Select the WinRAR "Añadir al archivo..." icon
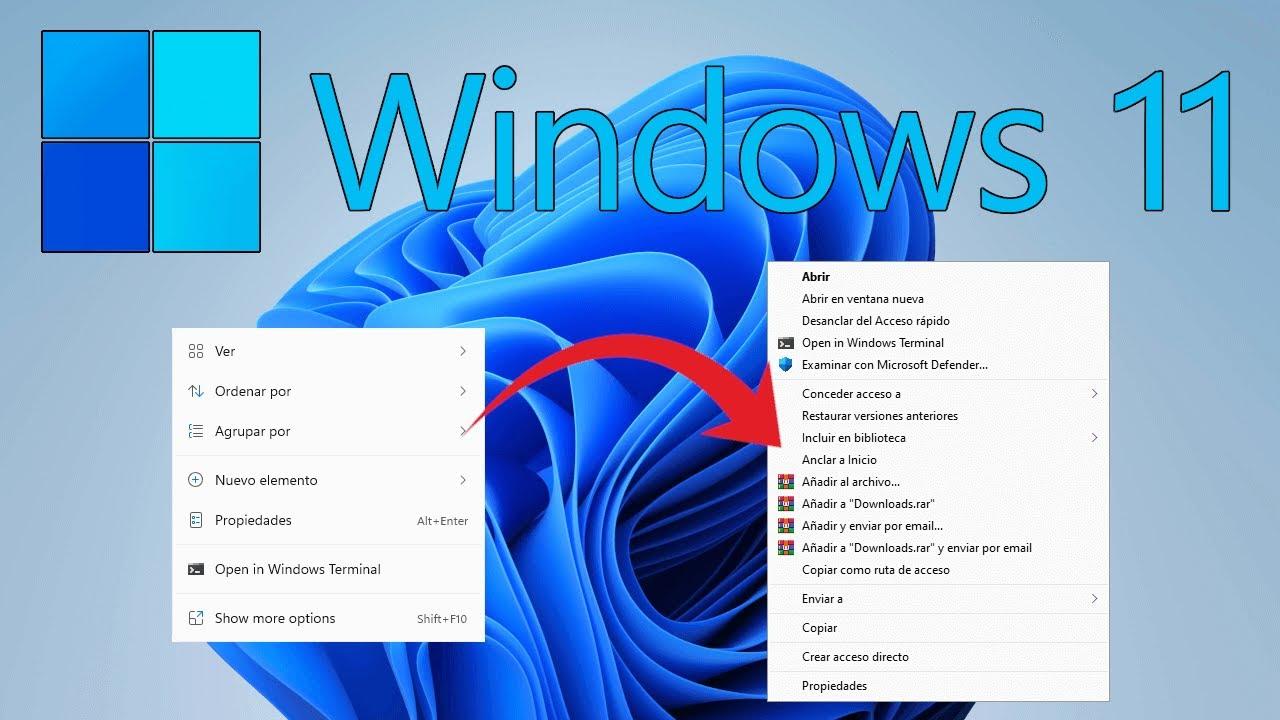Viewport: 1280px width, 720px height. pos(786,481)
